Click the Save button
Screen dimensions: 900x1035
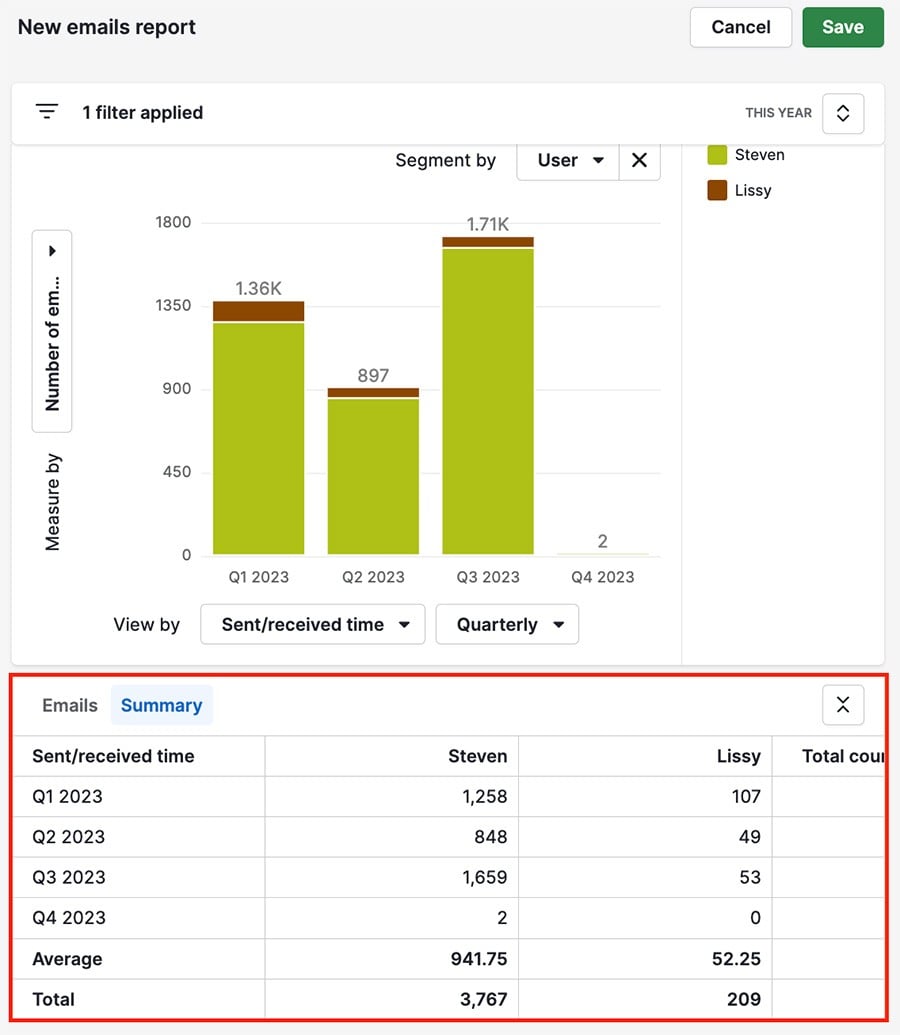pyautogui.click(x=842, y=27)
